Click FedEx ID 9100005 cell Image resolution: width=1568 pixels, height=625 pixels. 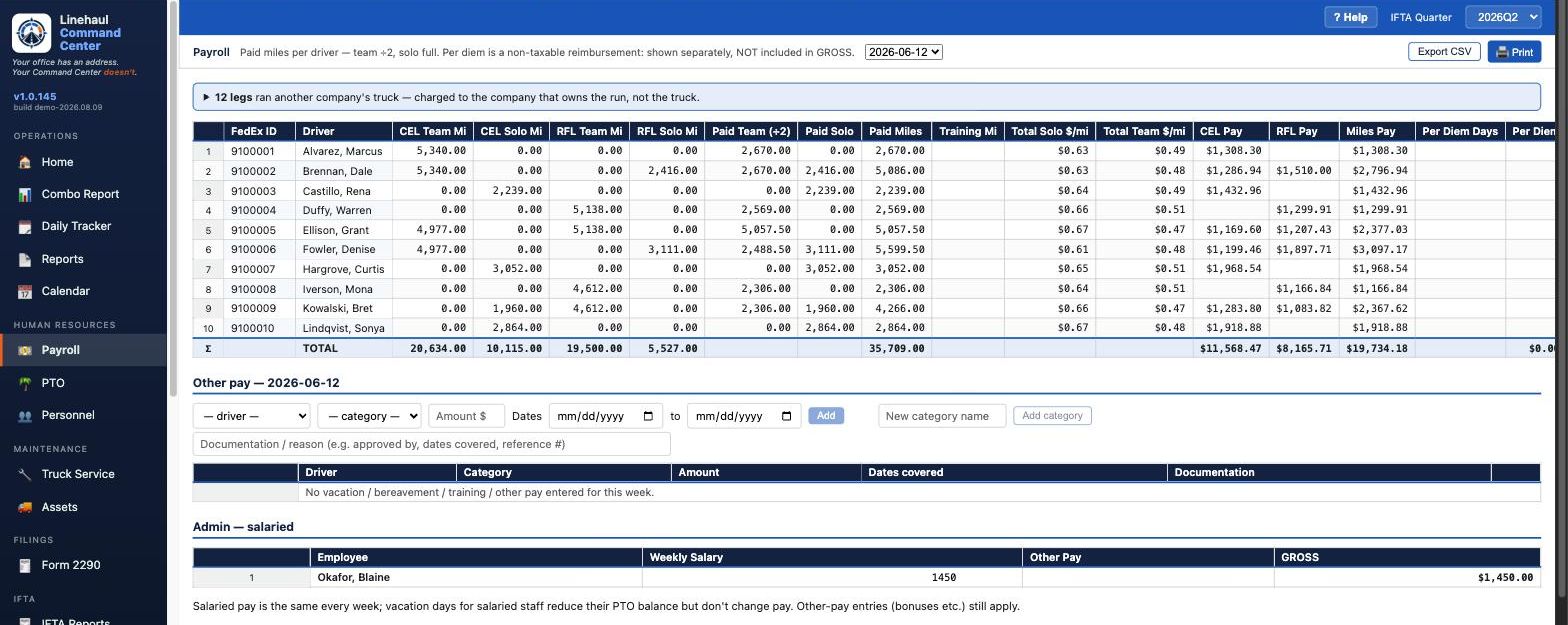(x=259, y=230)
